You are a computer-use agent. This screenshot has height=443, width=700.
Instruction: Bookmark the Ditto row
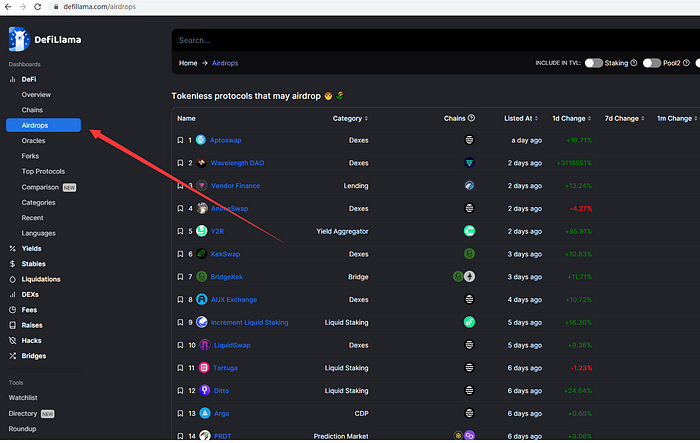tap(180, 391)
